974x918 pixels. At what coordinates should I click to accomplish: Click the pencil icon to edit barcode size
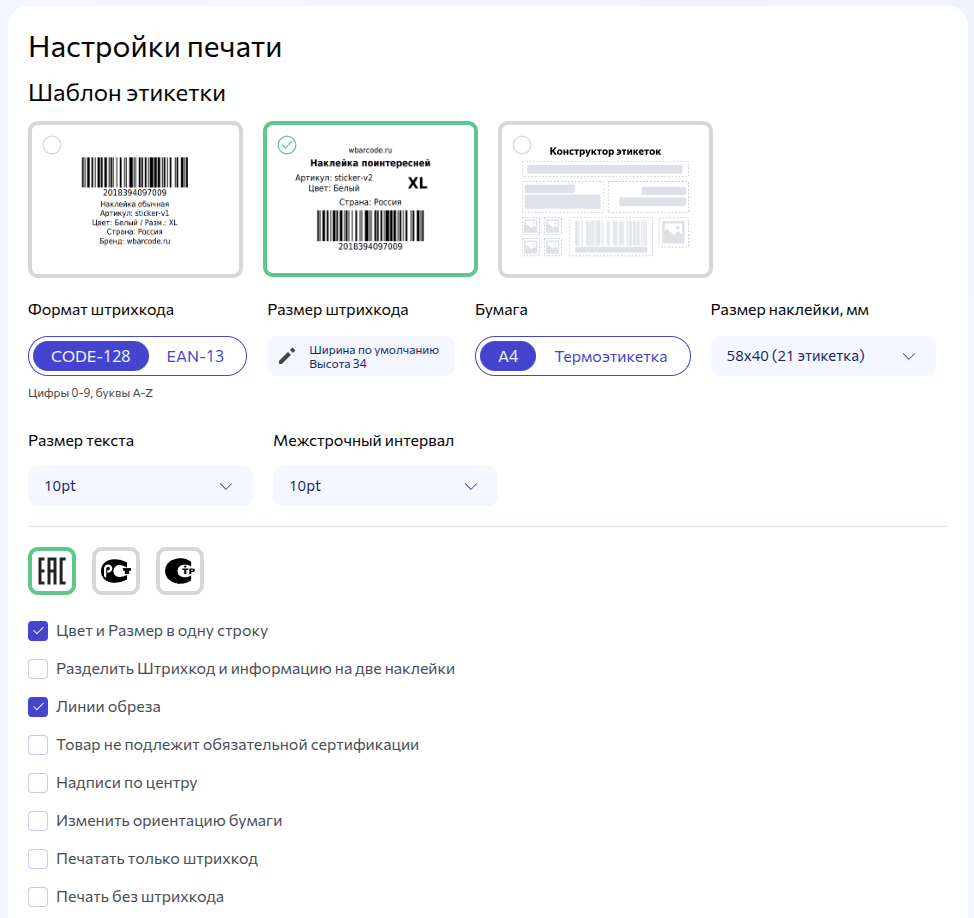[x=287, y=355]
